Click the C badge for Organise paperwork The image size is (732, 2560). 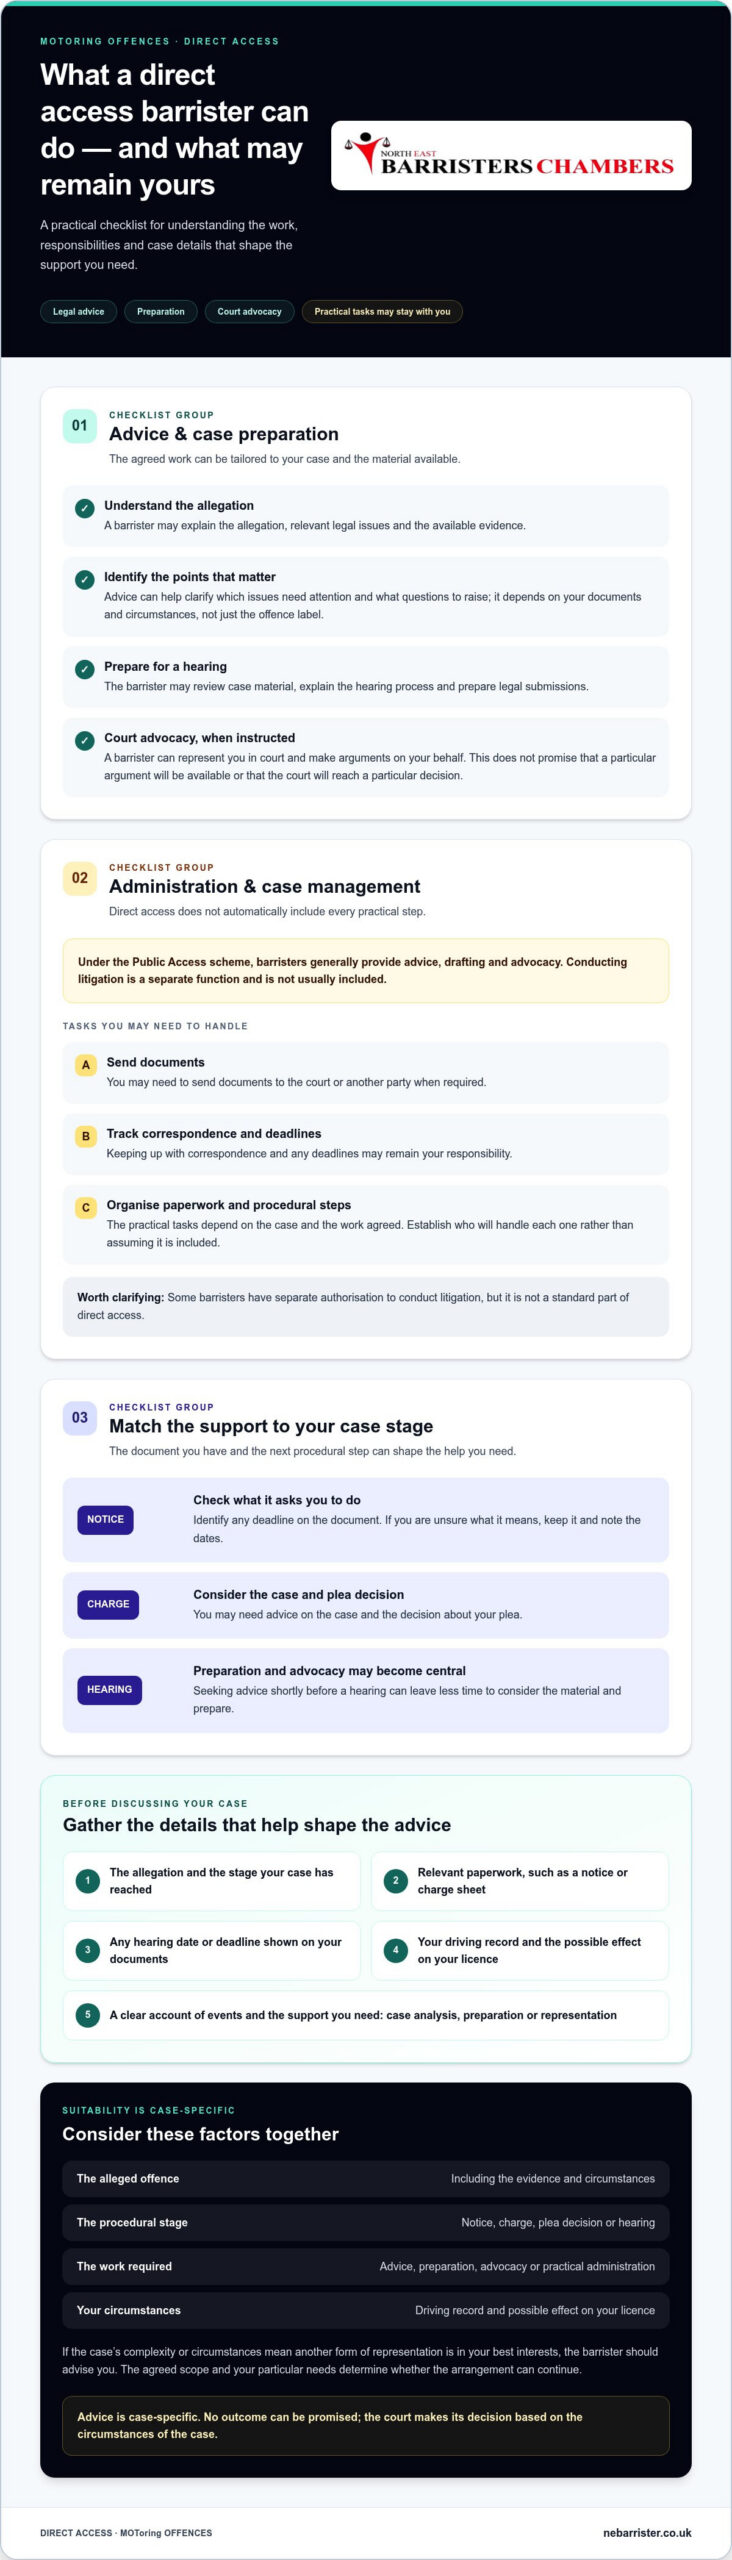[86, 1208]
